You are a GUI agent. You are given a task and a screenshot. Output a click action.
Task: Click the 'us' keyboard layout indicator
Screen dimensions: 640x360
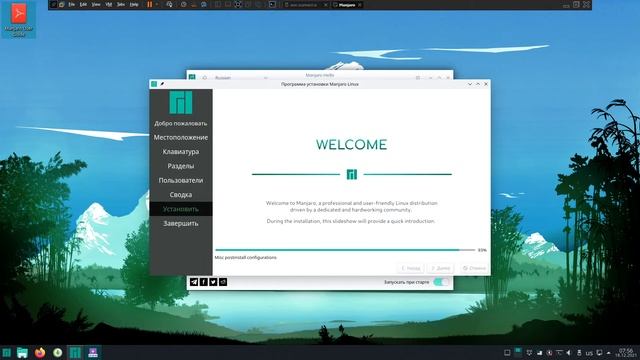[589, 353]
